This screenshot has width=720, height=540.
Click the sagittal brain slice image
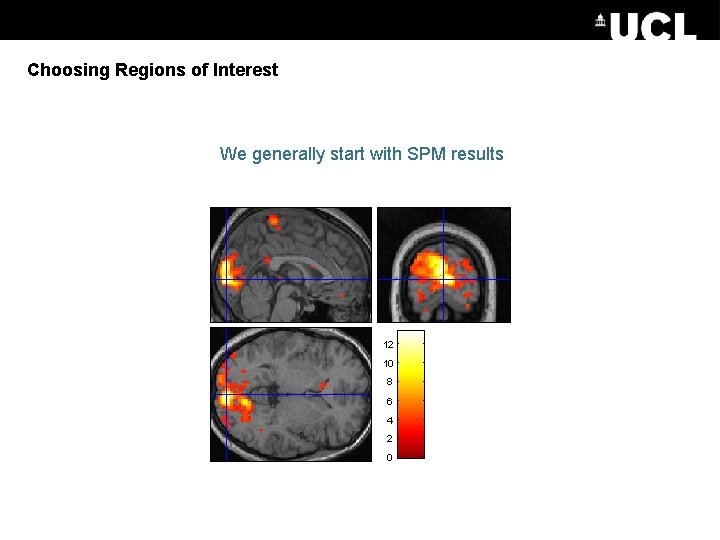[291, 265]
